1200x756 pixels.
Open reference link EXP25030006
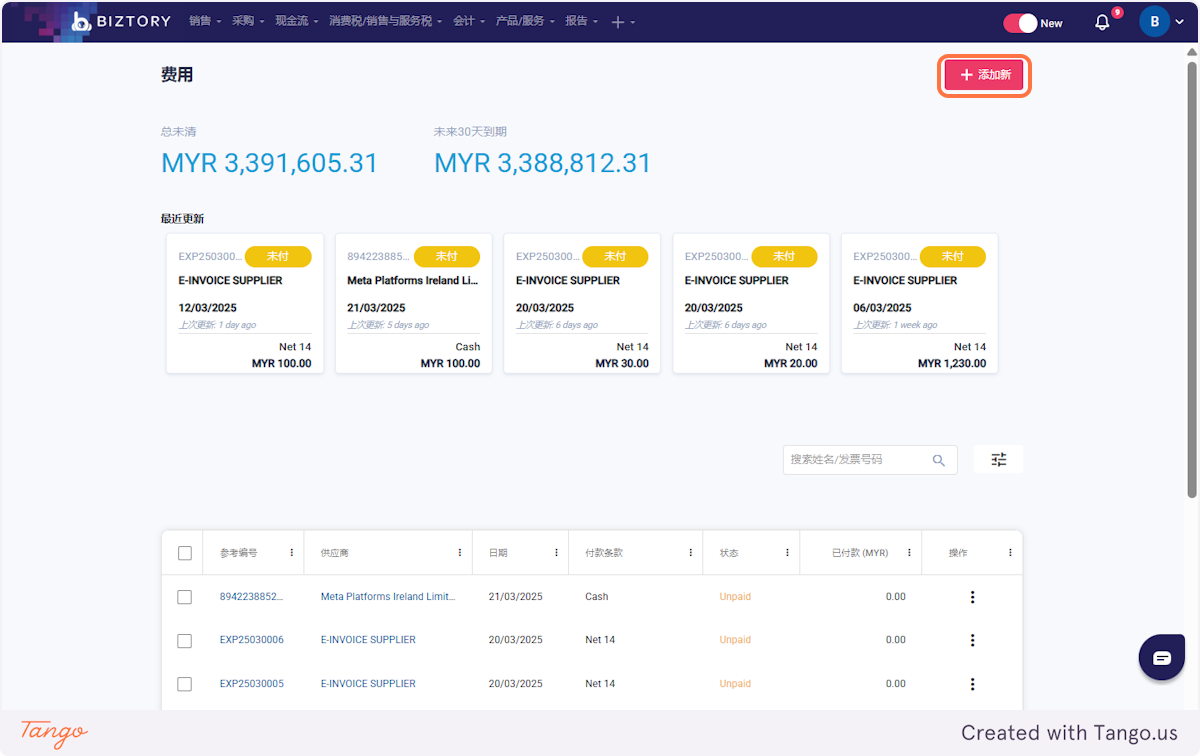tap(252, 640)
